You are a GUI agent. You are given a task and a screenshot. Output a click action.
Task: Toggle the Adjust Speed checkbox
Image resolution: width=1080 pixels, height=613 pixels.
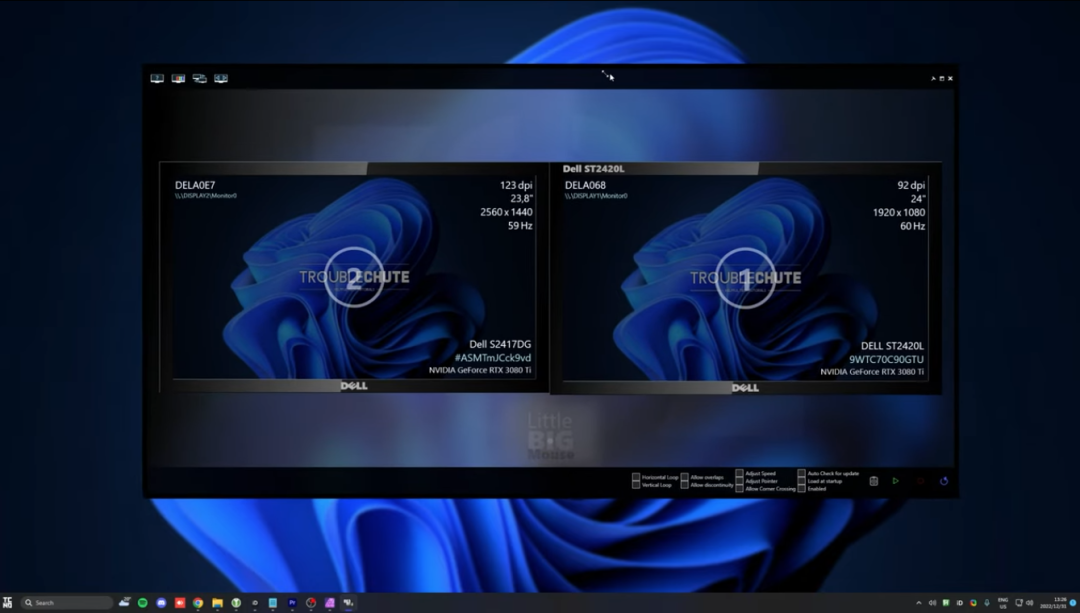point(739,473)
